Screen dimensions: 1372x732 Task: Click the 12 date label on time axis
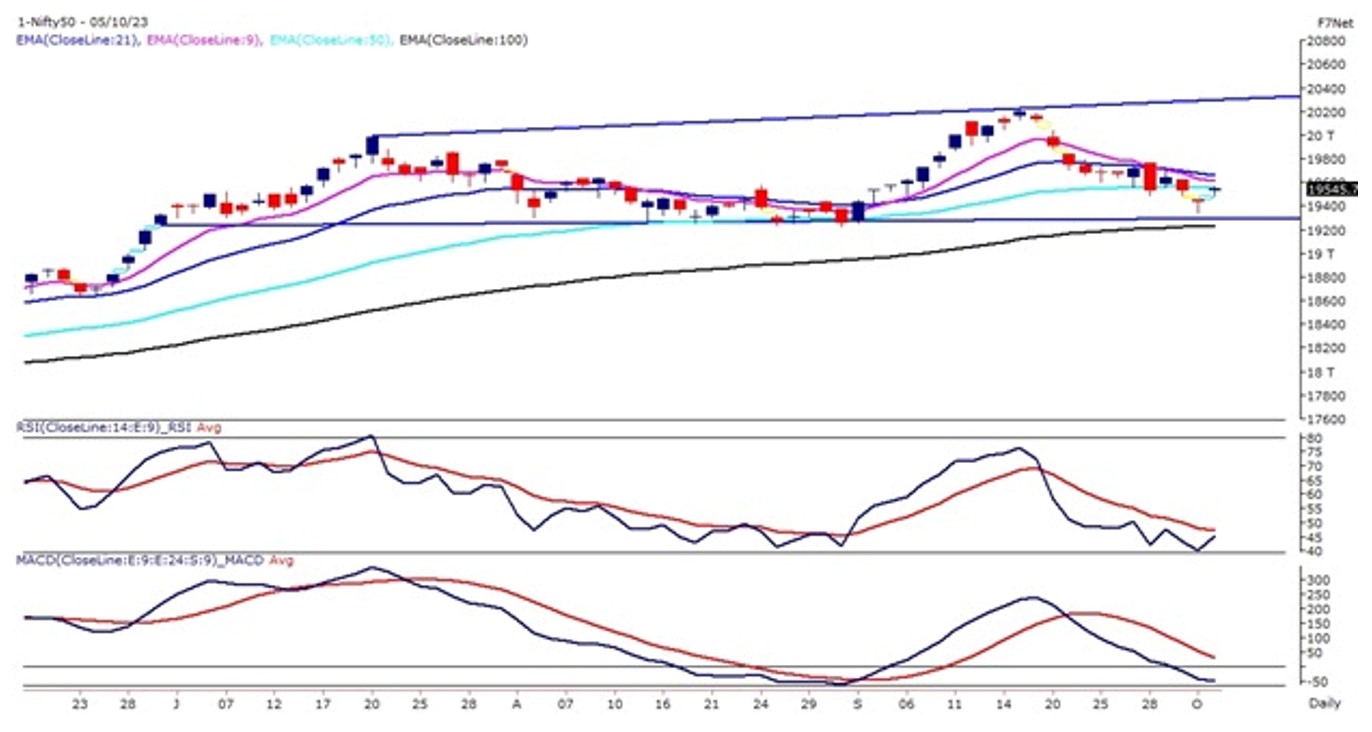click(274, 704)
